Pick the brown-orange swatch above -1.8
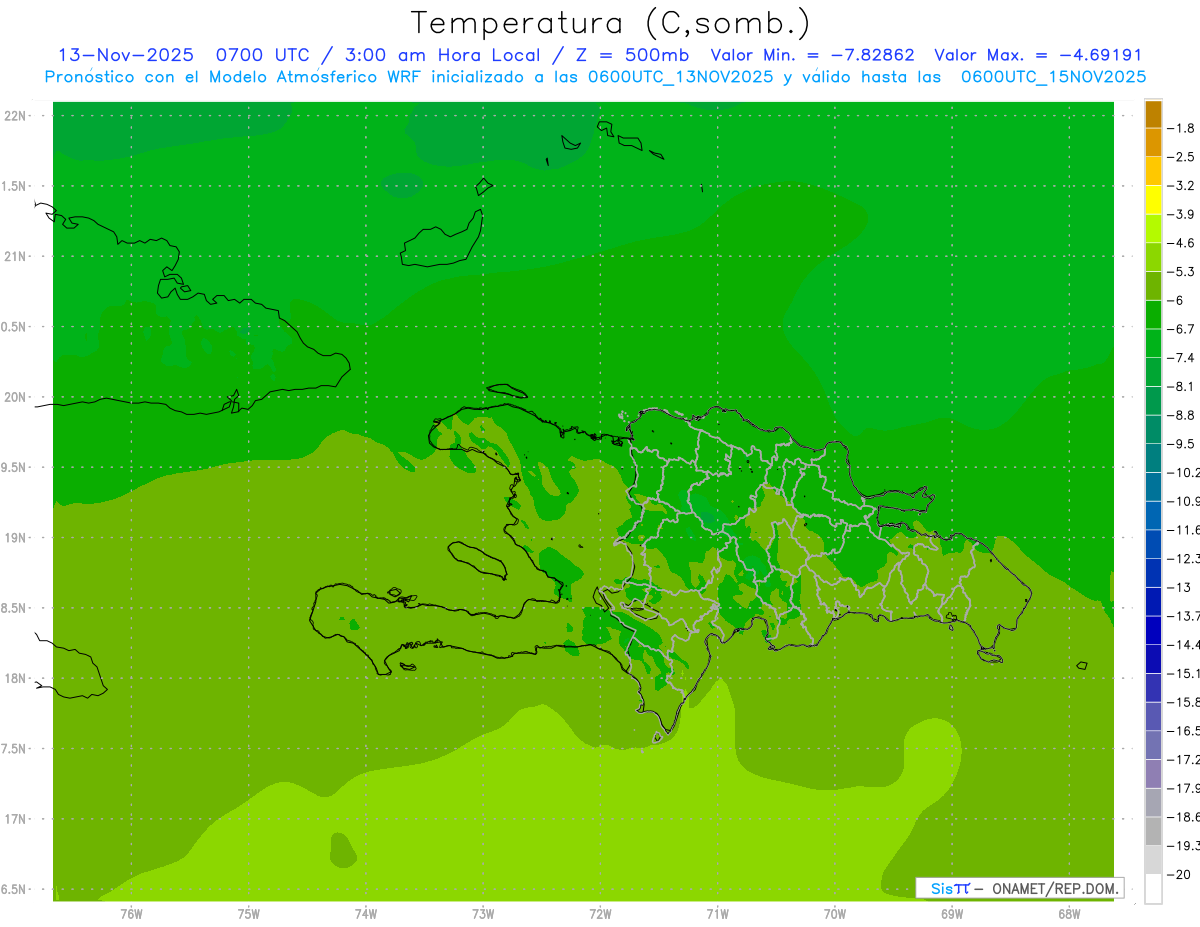 pos(1153,114)
